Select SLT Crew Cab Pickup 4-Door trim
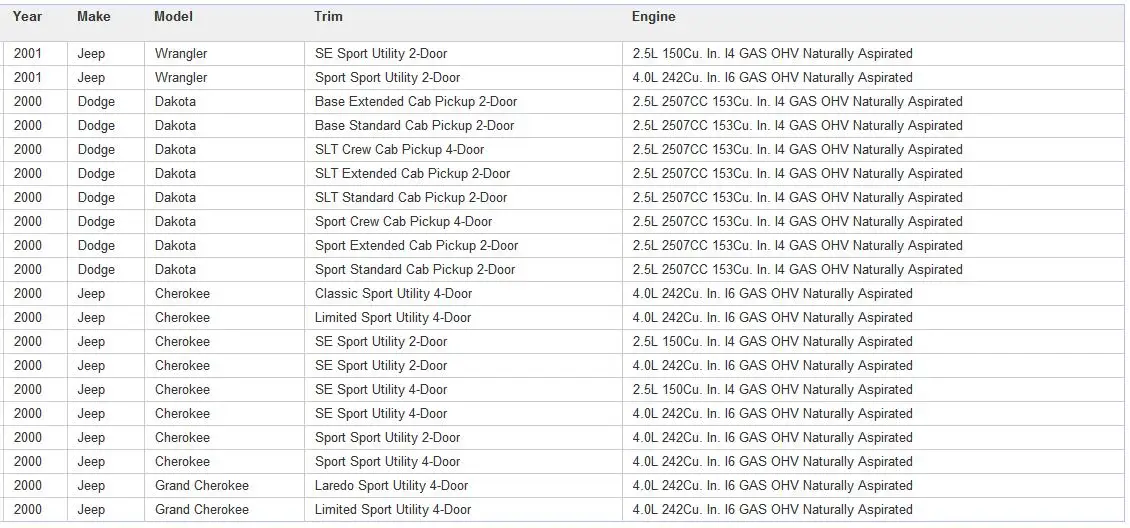1130x528 pixels. click(399, 150)
